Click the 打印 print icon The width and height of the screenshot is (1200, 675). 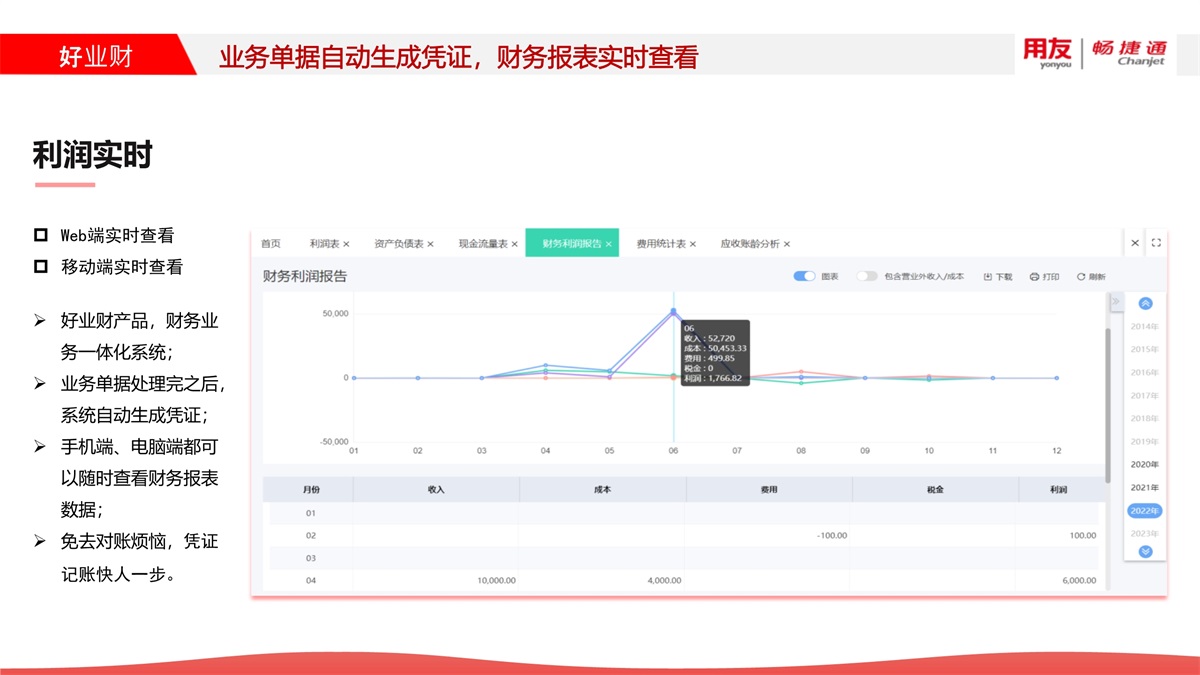coord(1034,277)
